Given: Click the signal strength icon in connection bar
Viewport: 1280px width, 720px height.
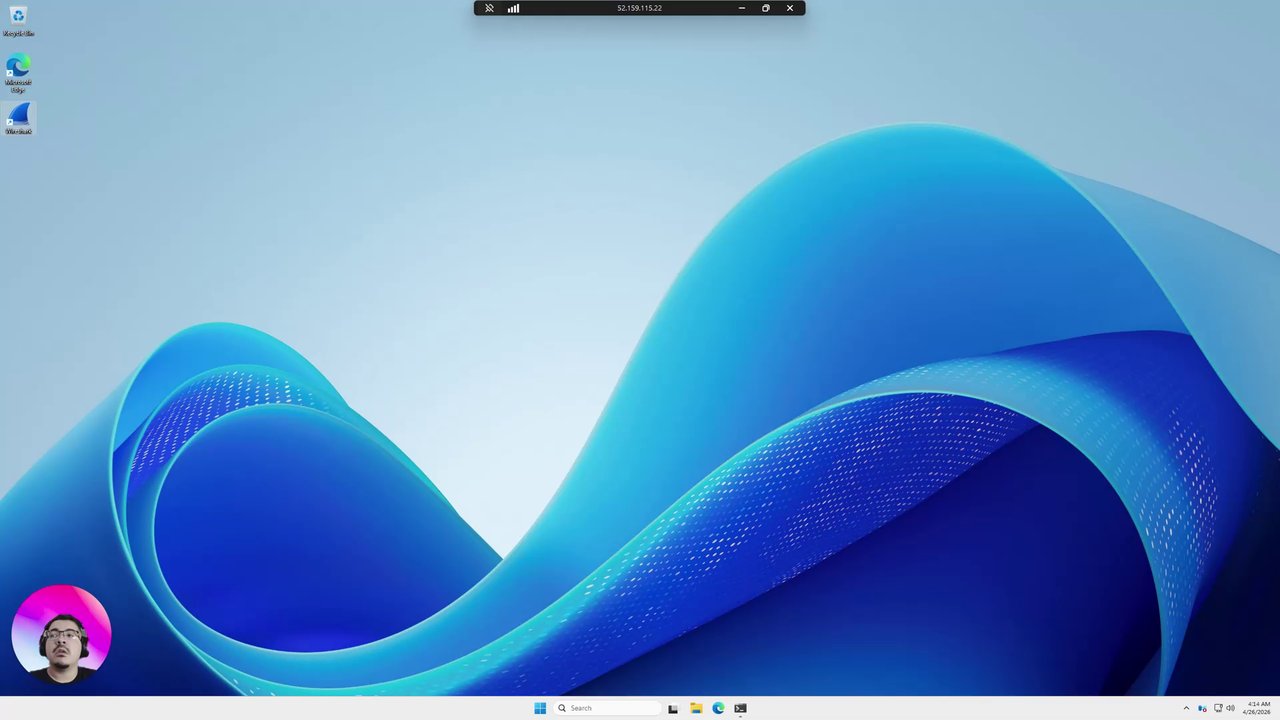Looking at the screenshot, I should click(x=513, y=8).
